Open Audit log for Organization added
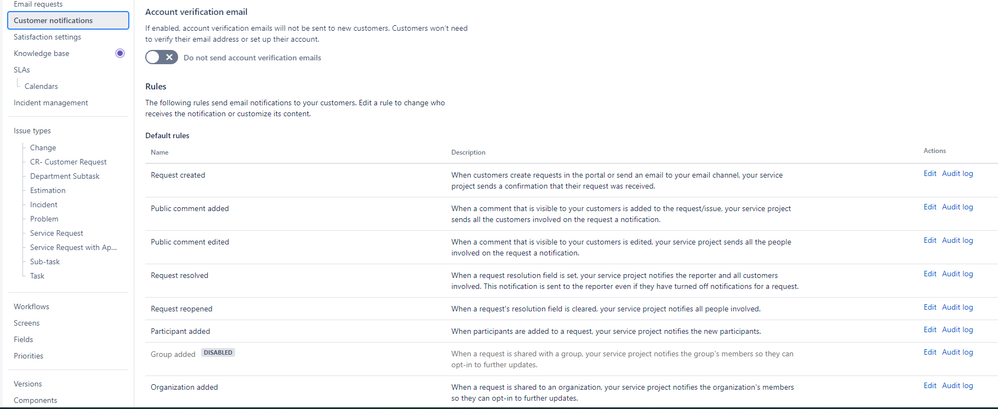 pyautogui.click(x=957, y=385)
